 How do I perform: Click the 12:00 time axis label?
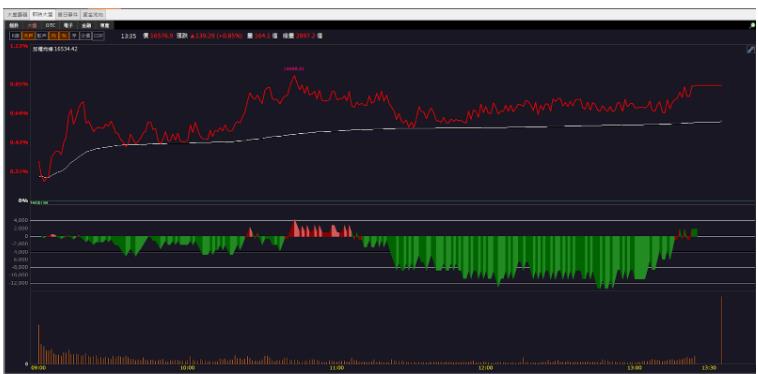coord(486,368)
